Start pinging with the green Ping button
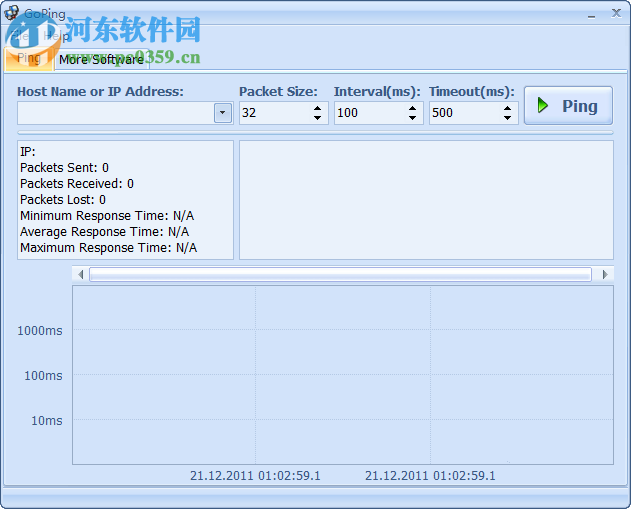This screenshot has height=509, width=631. tap(568, 106)
